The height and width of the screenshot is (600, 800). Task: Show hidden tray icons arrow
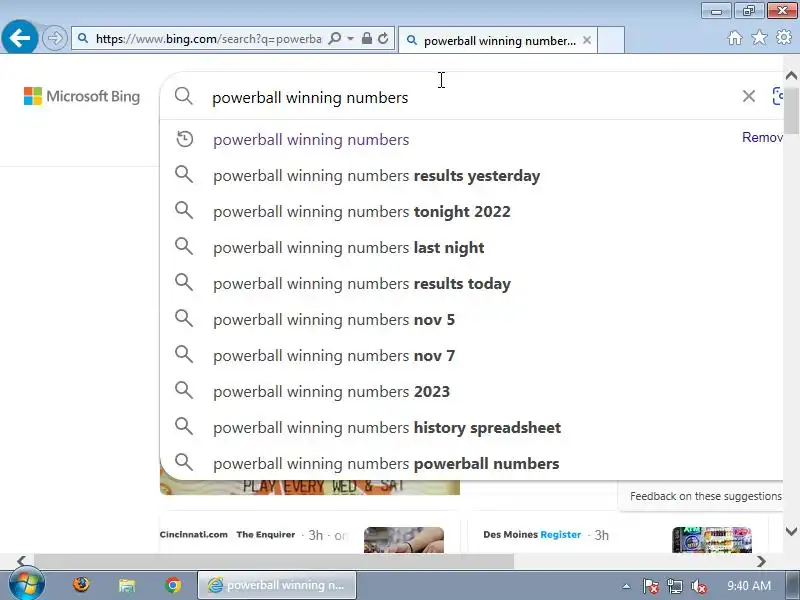click(626, 586)
